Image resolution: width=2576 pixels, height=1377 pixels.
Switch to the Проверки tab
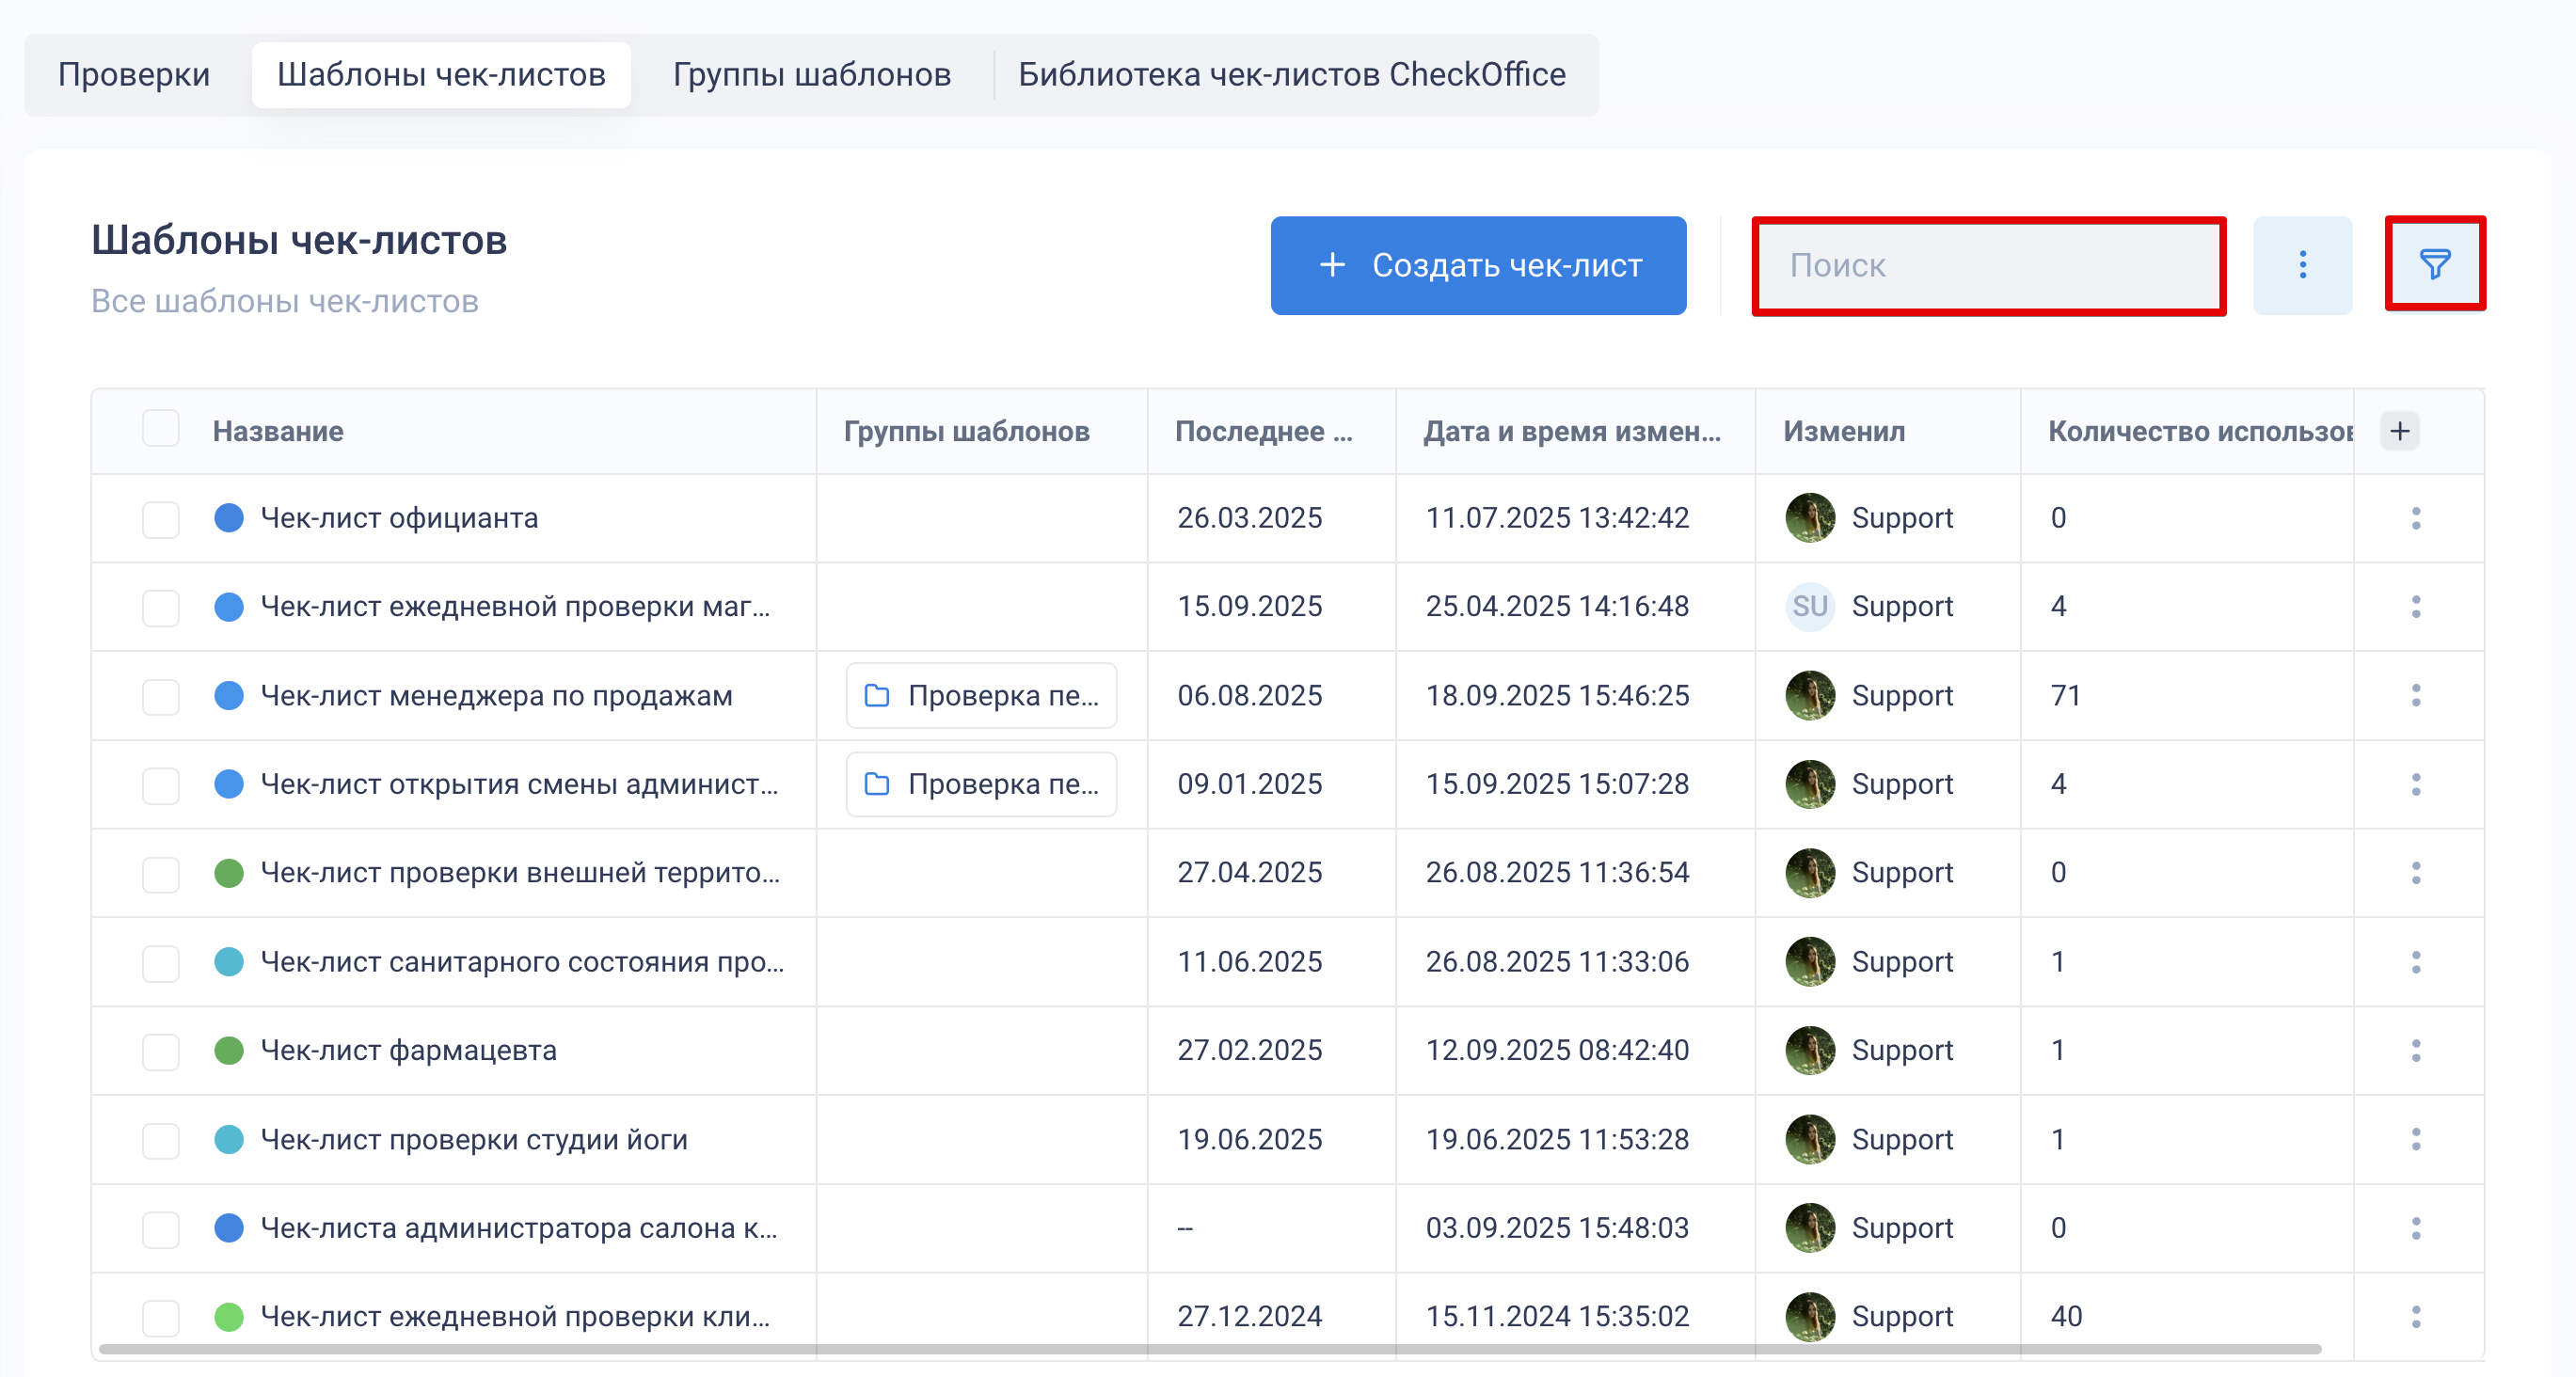click(133, 74)
